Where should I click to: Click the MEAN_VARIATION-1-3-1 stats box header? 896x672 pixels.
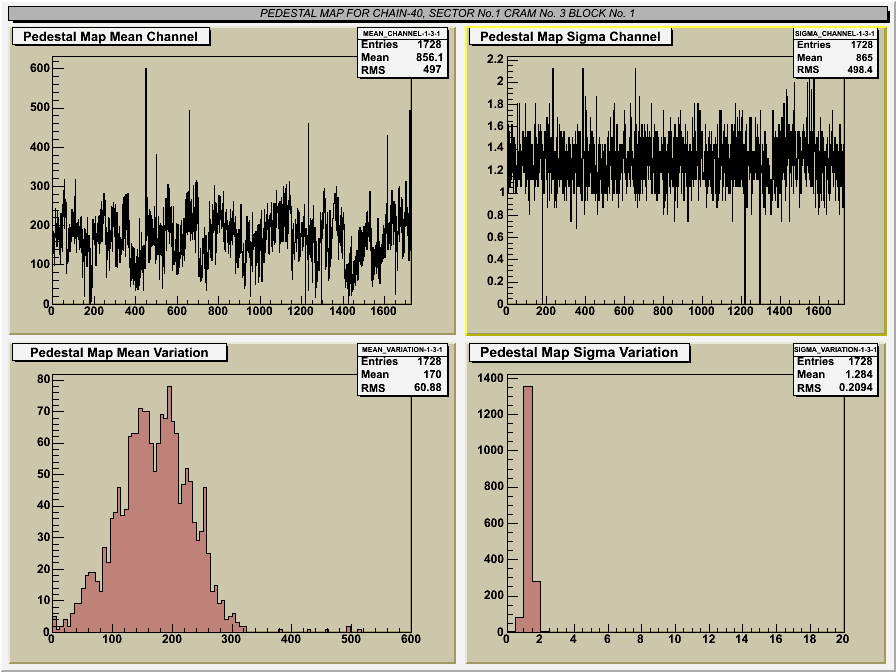[x=402, y=350]
